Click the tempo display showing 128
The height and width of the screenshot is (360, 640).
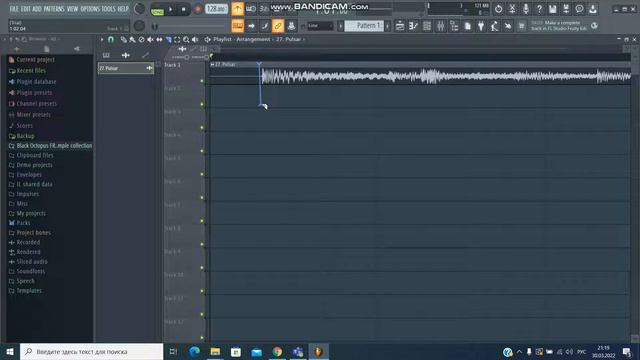(216, 9)
